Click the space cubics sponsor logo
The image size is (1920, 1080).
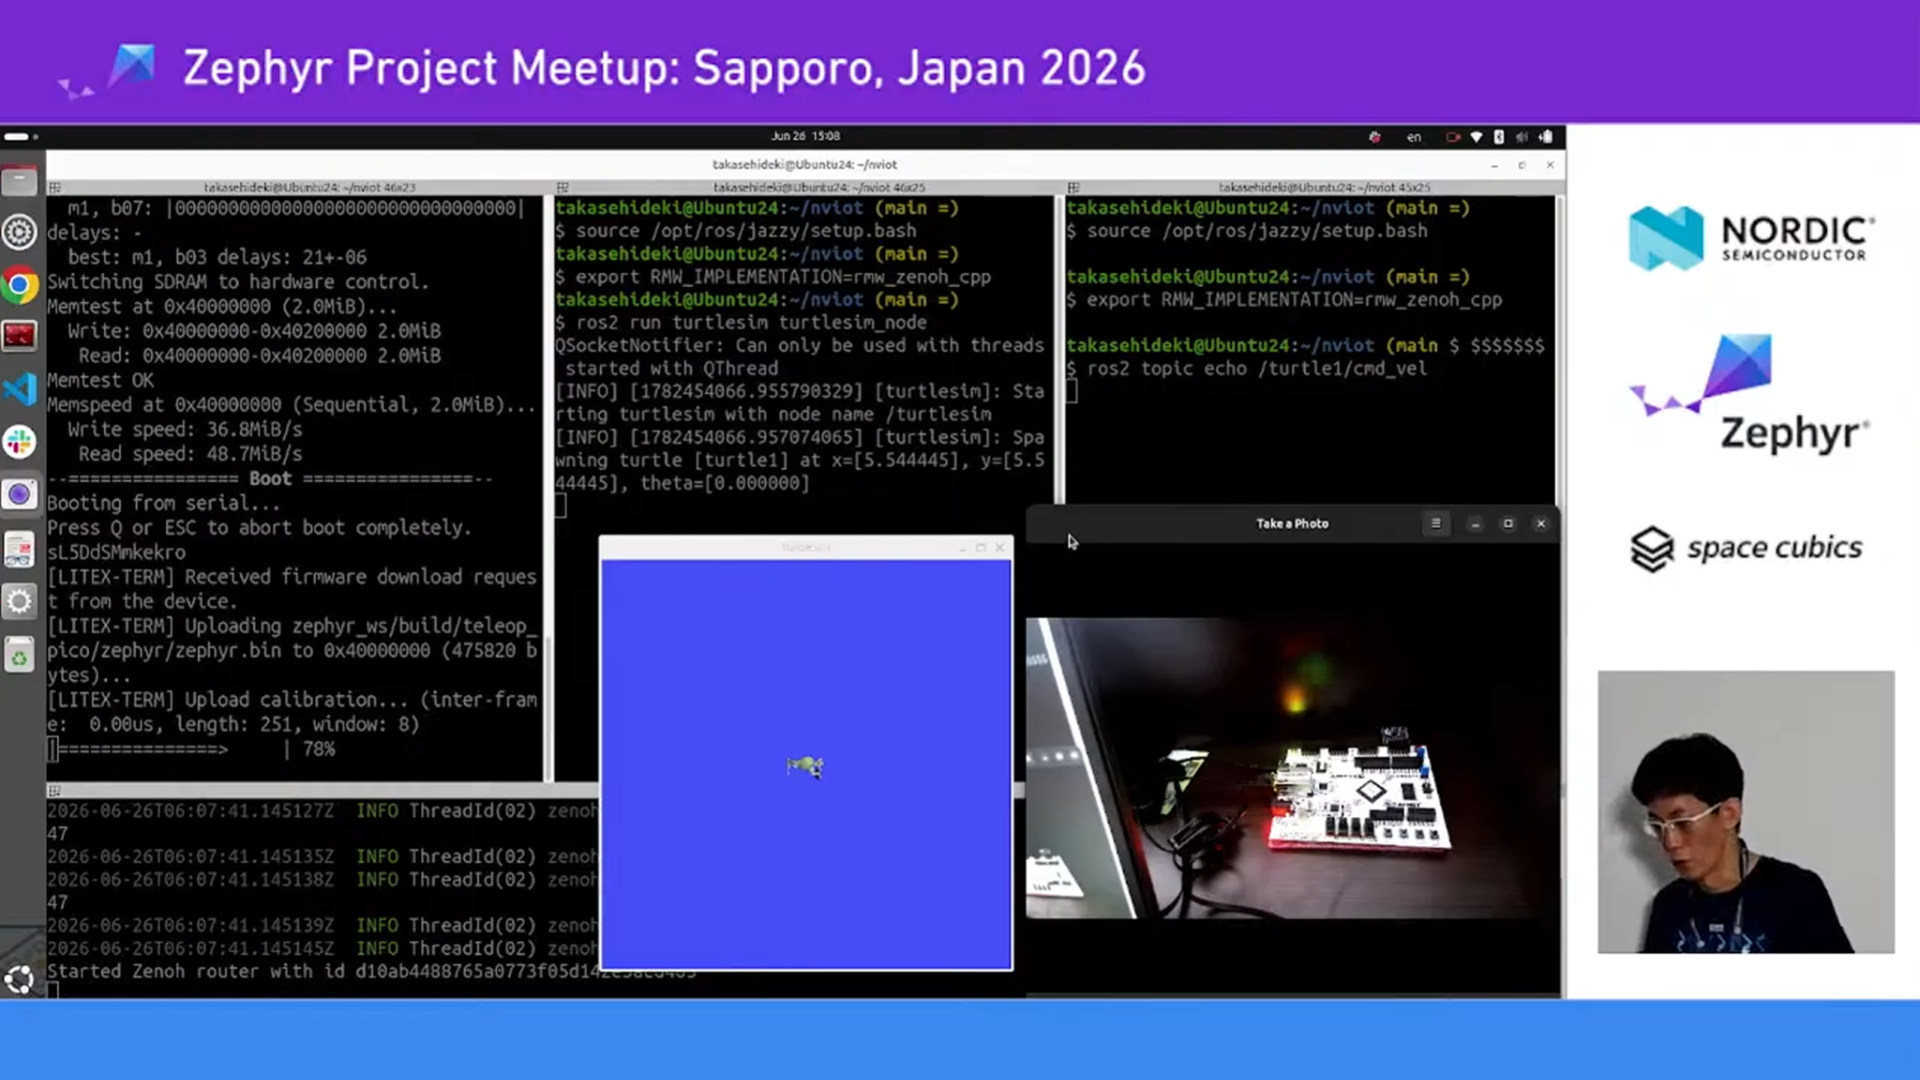1746,548
